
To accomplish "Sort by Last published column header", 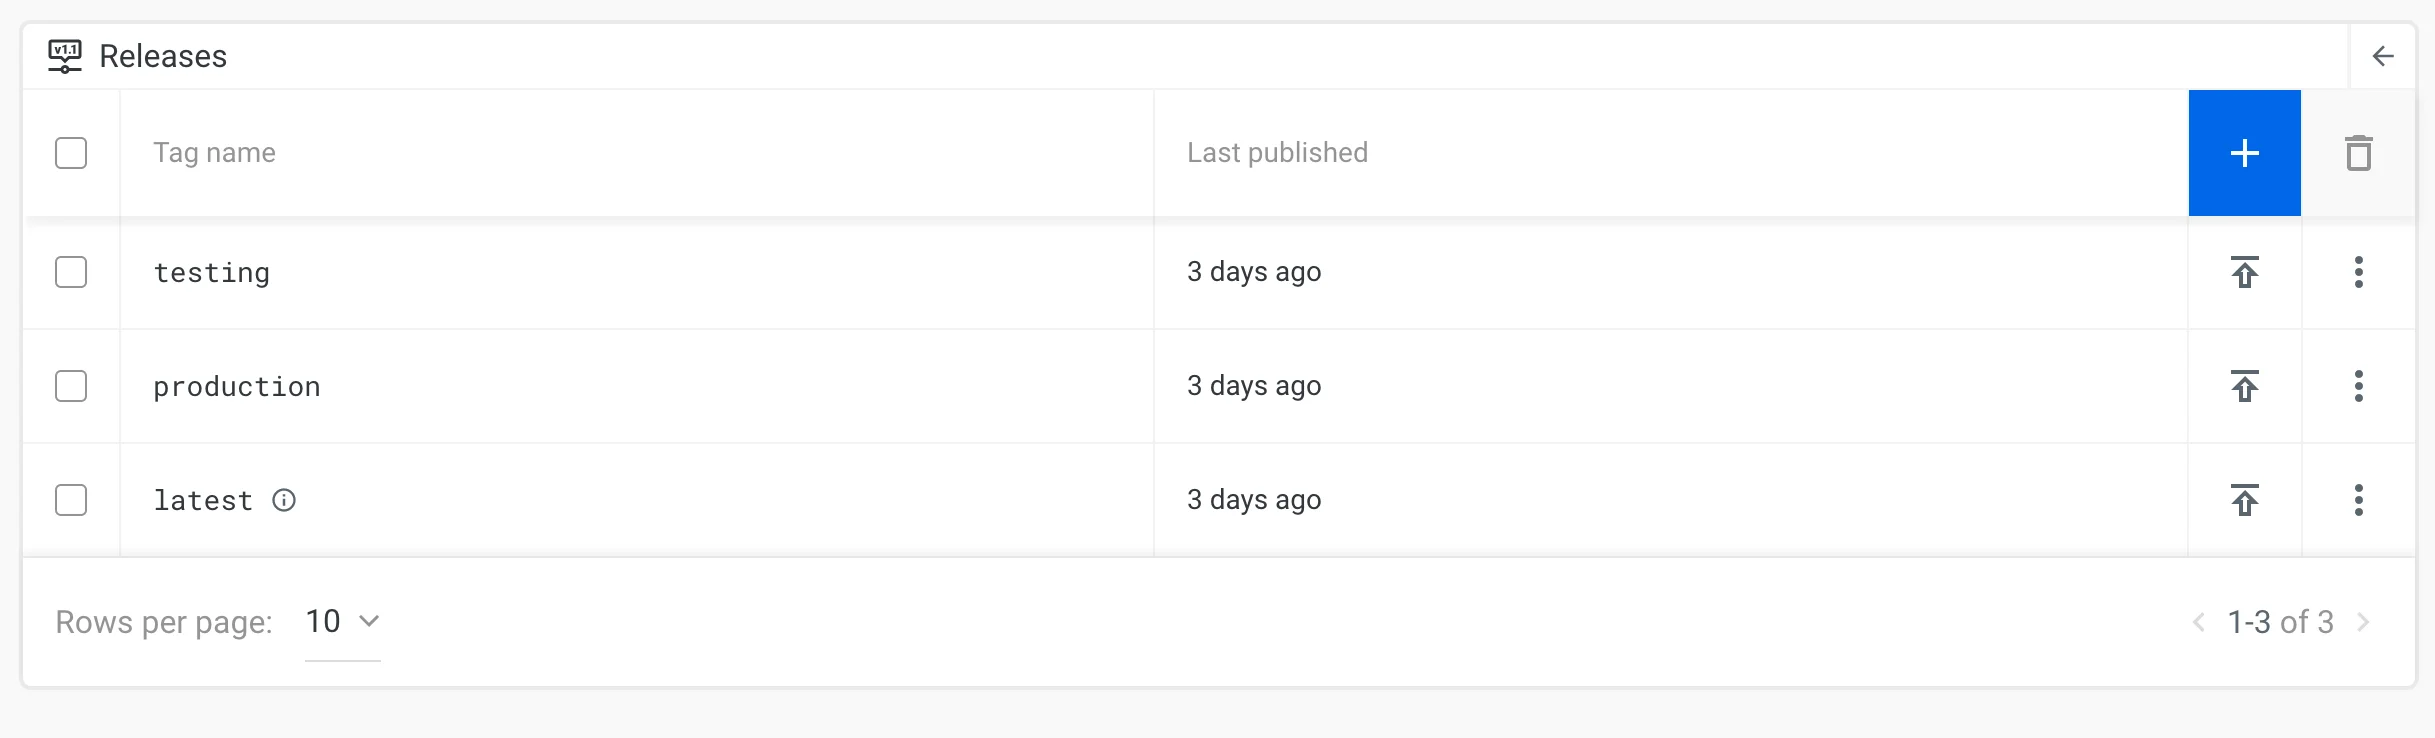I will click(x=1277, y=153).
